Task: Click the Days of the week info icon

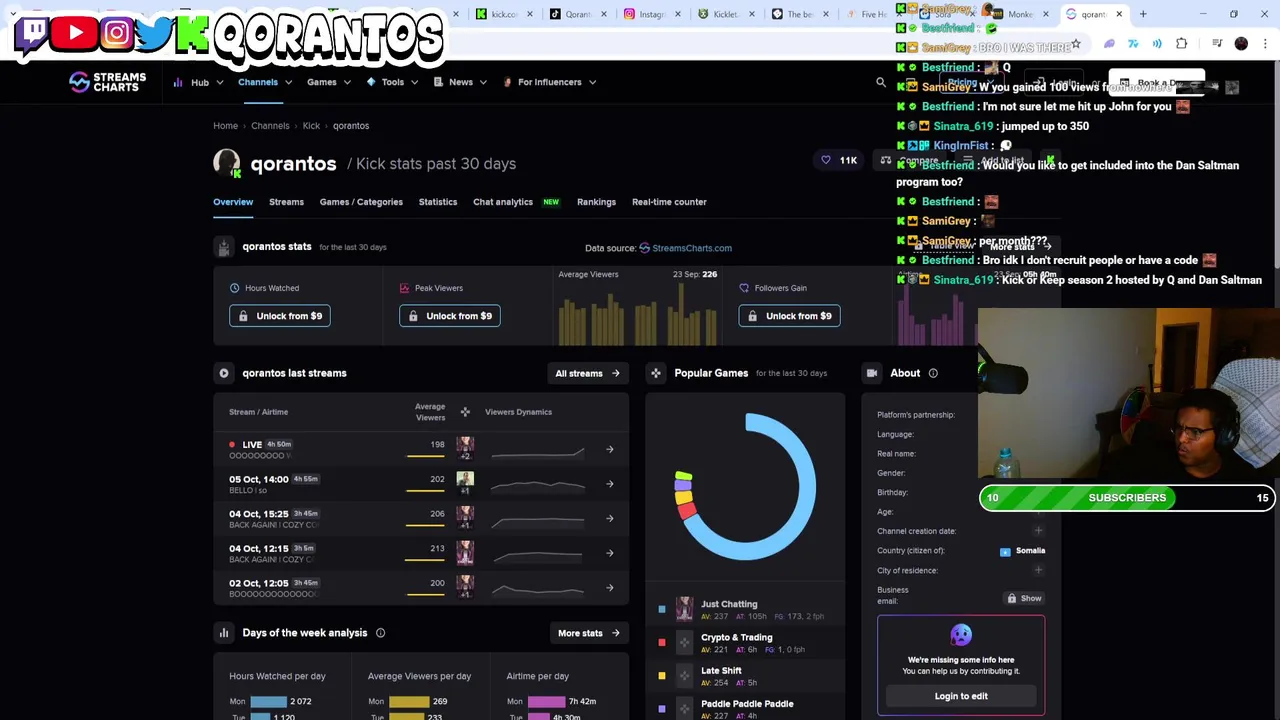Action: coord(380,633)
